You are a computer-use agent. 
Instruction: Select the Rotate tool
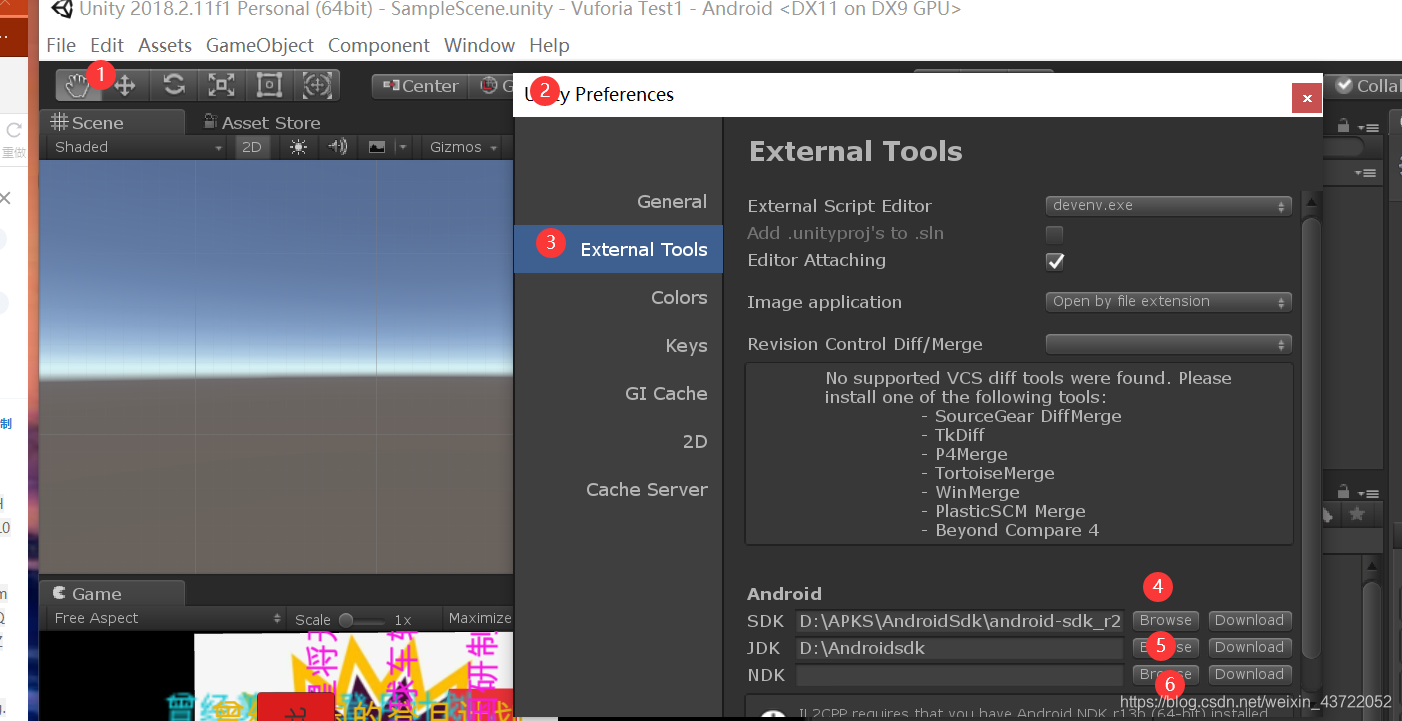[x=174, y=85]
